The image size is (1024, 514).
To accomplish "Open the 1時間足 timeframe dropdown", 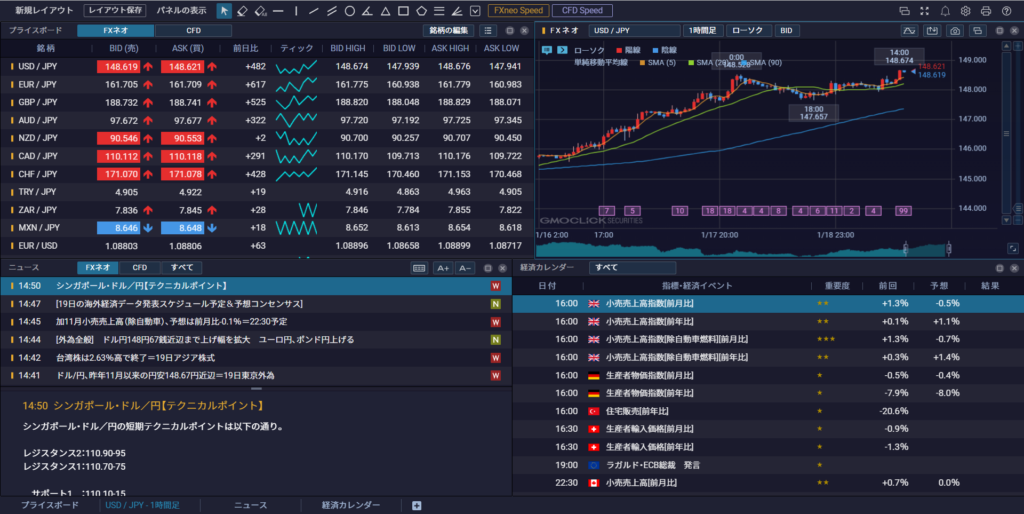I will coord(702,31).
